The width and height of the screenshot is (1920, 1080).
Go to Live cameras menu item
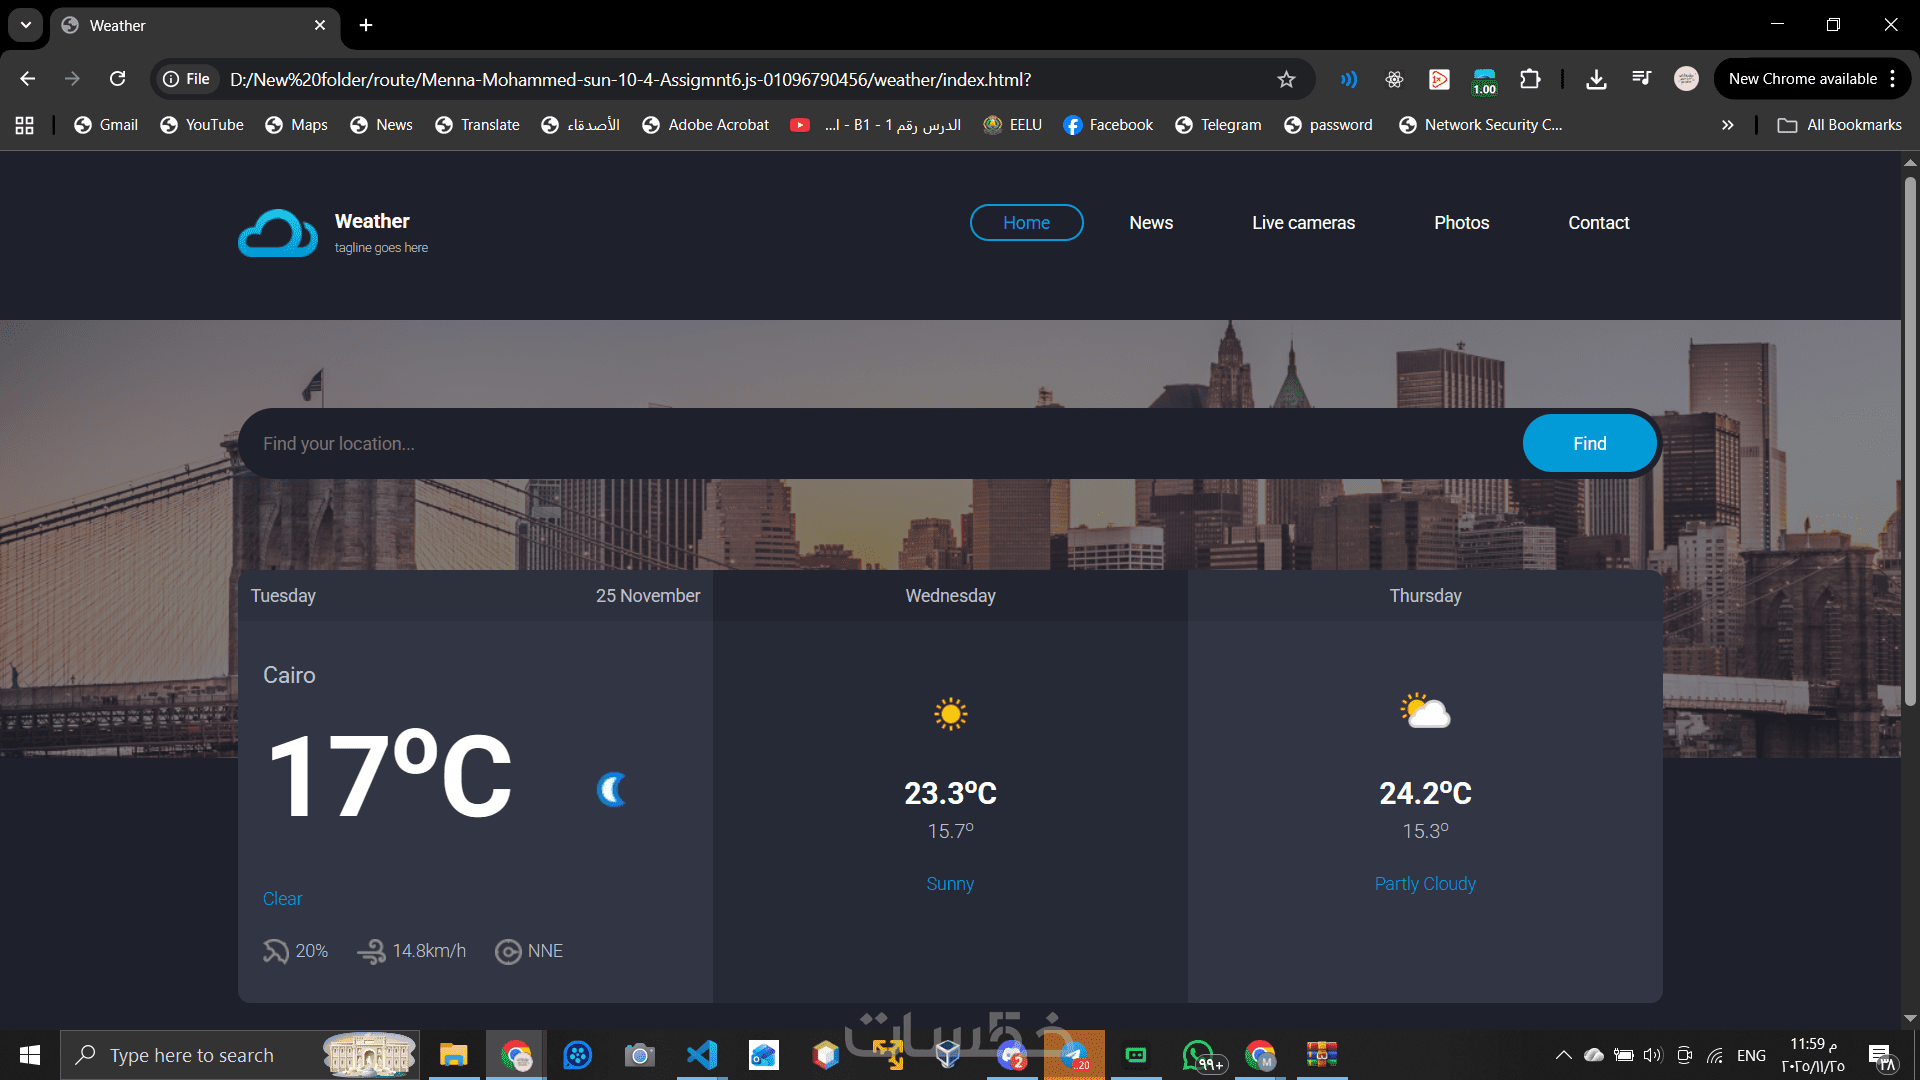tap(1303, 223)
